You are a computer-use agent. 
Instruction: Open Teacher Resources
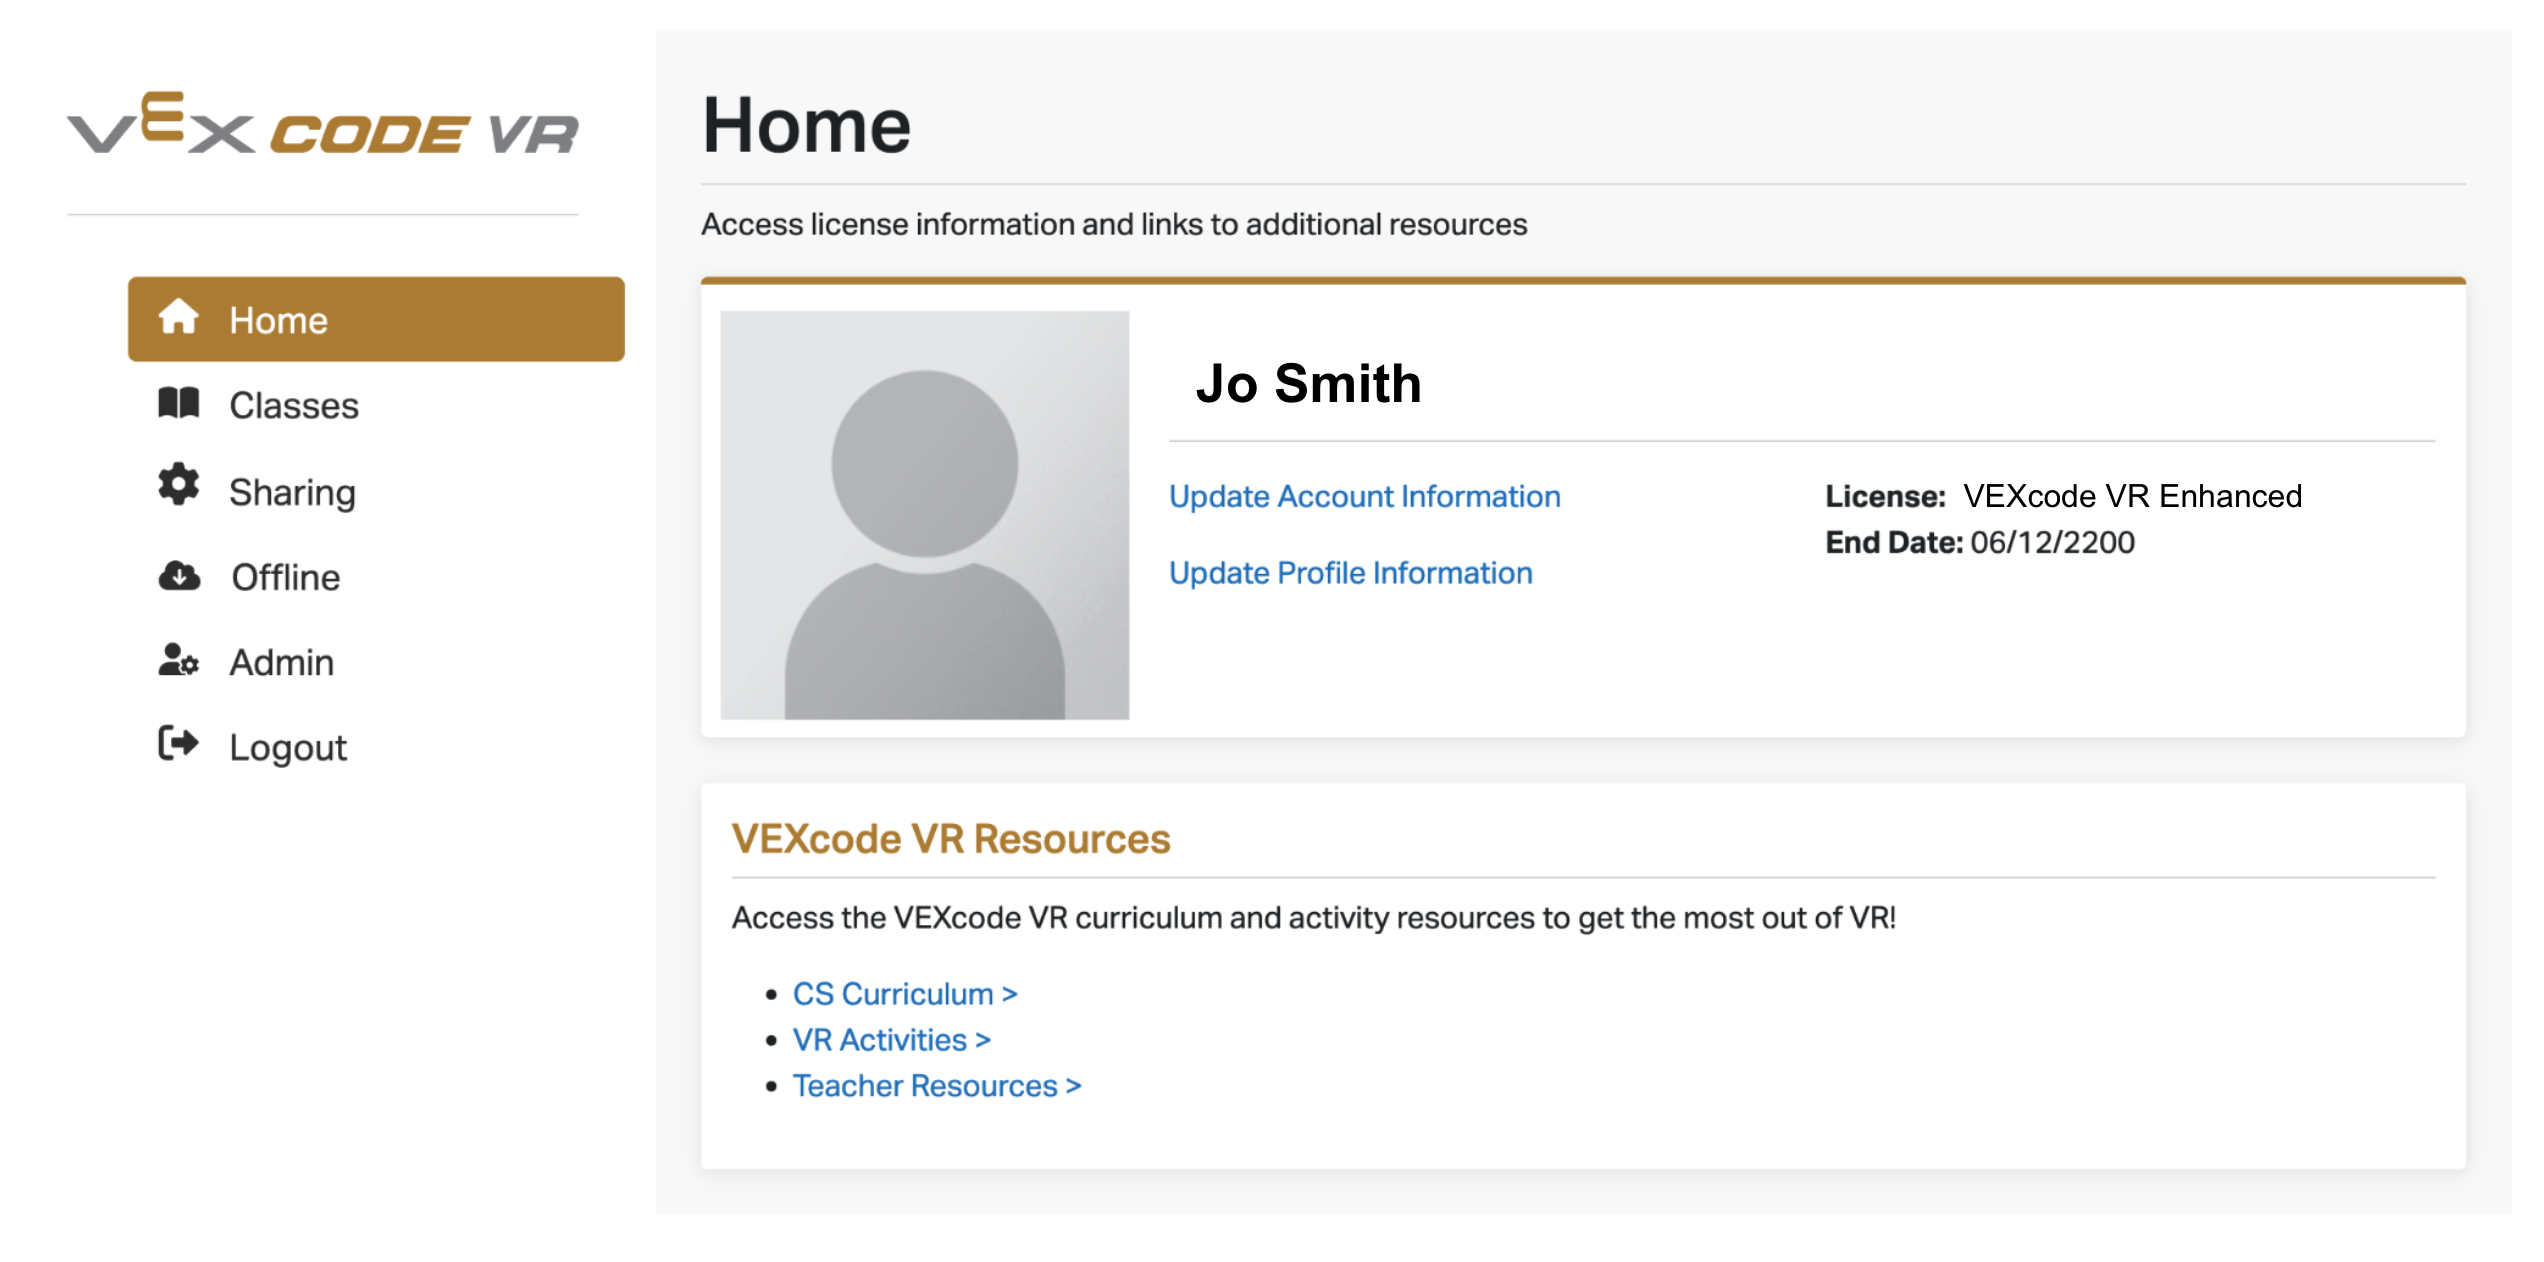[936, 1084]
